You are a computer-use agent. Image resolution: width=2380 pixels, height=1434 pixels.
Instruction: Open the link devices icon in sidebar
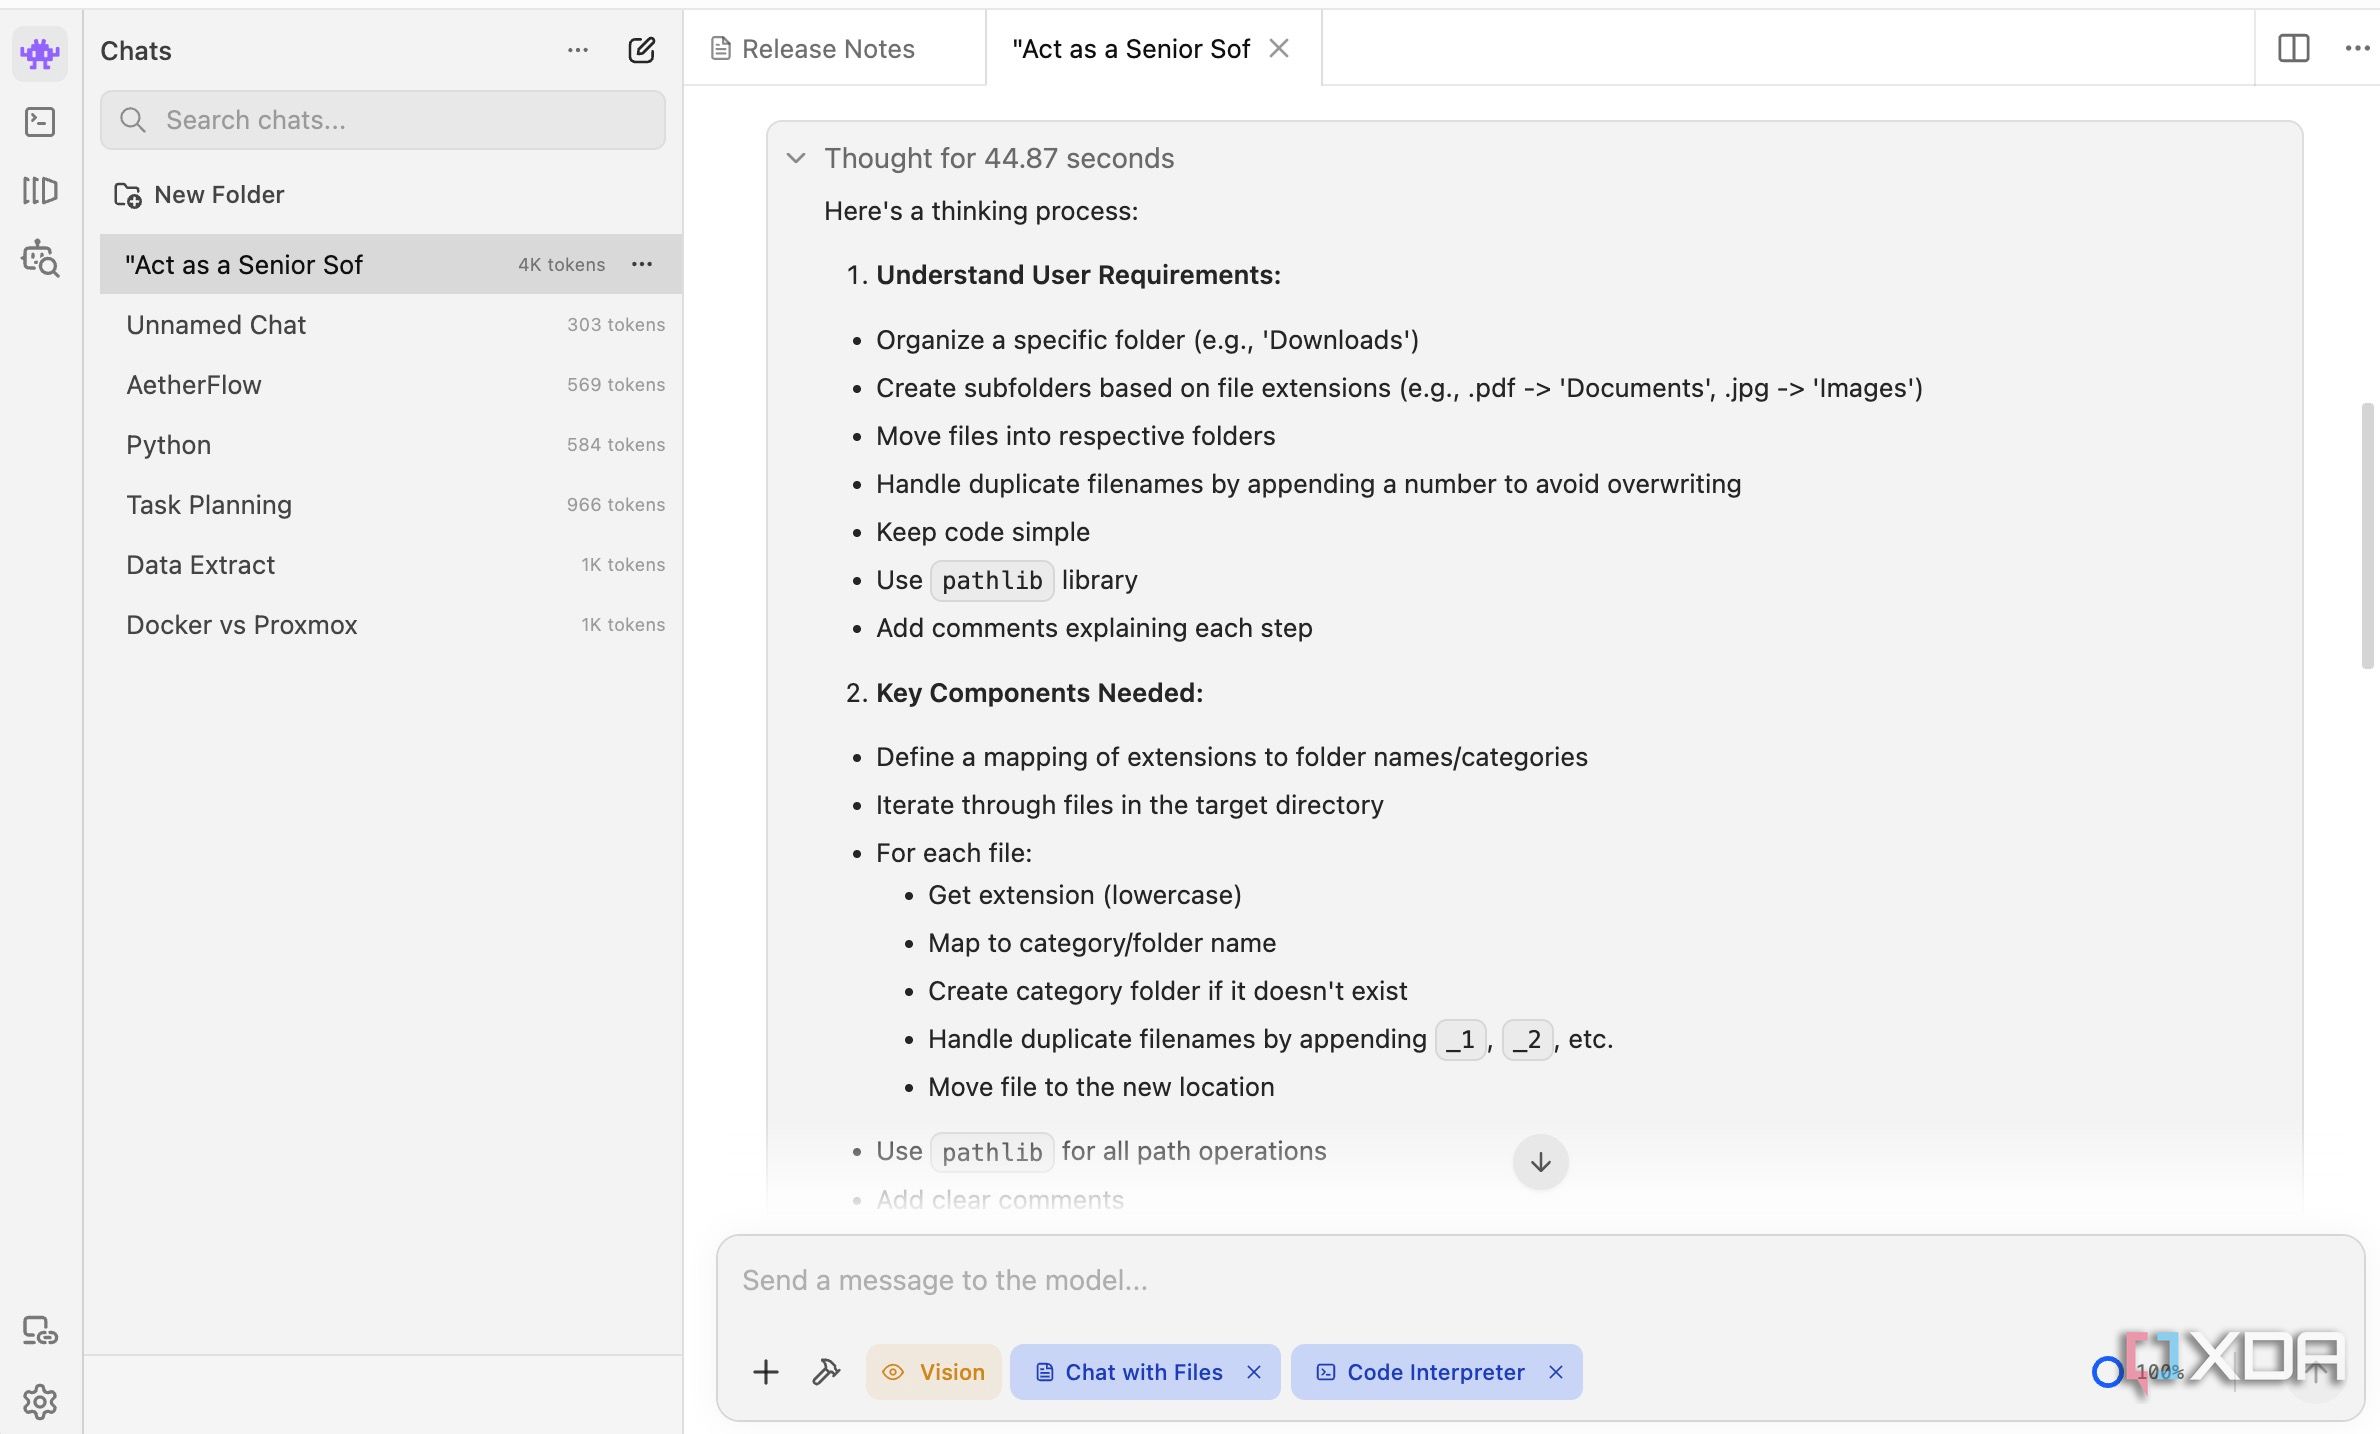[40, 1330]
